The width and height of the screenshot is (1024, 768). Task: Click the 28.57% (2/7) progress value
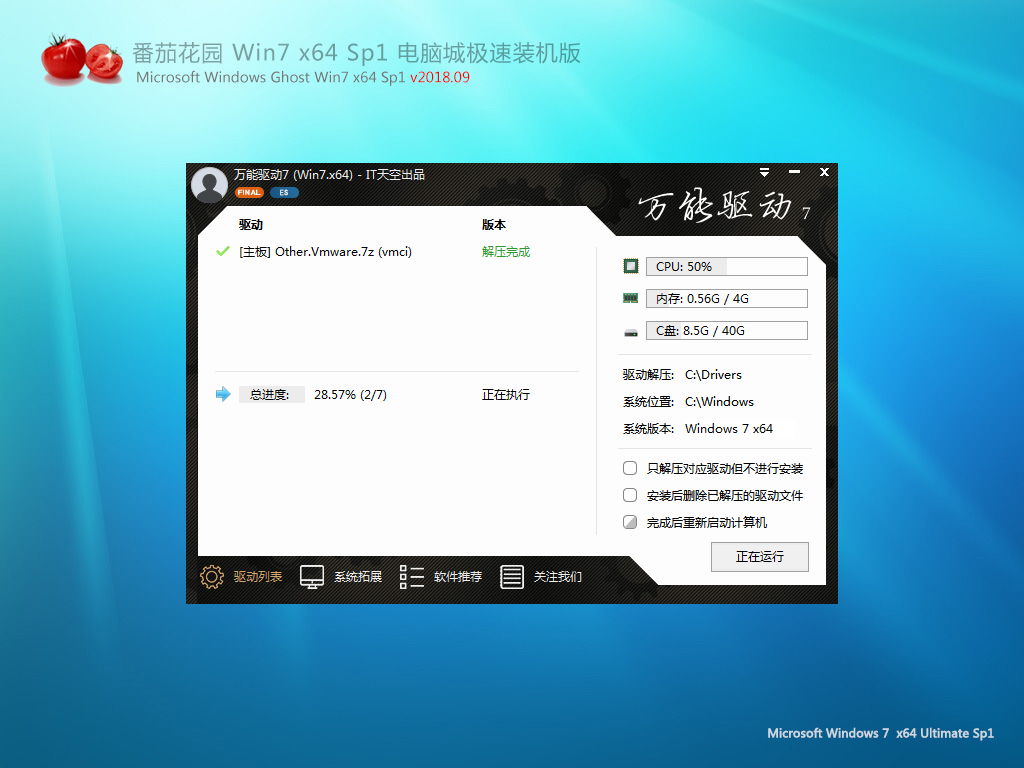[350, 394]
